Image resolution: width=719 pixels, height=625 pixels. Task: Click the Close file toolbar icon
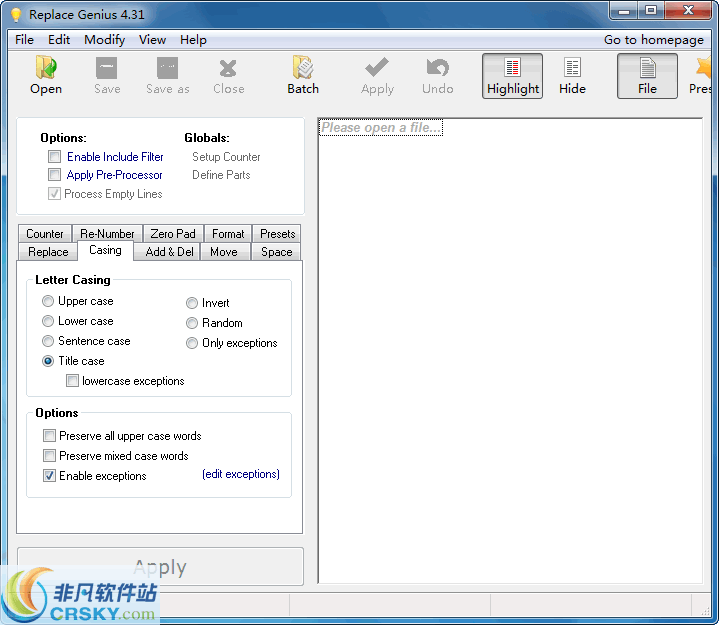pyautogui.click(x=228, y=76)
